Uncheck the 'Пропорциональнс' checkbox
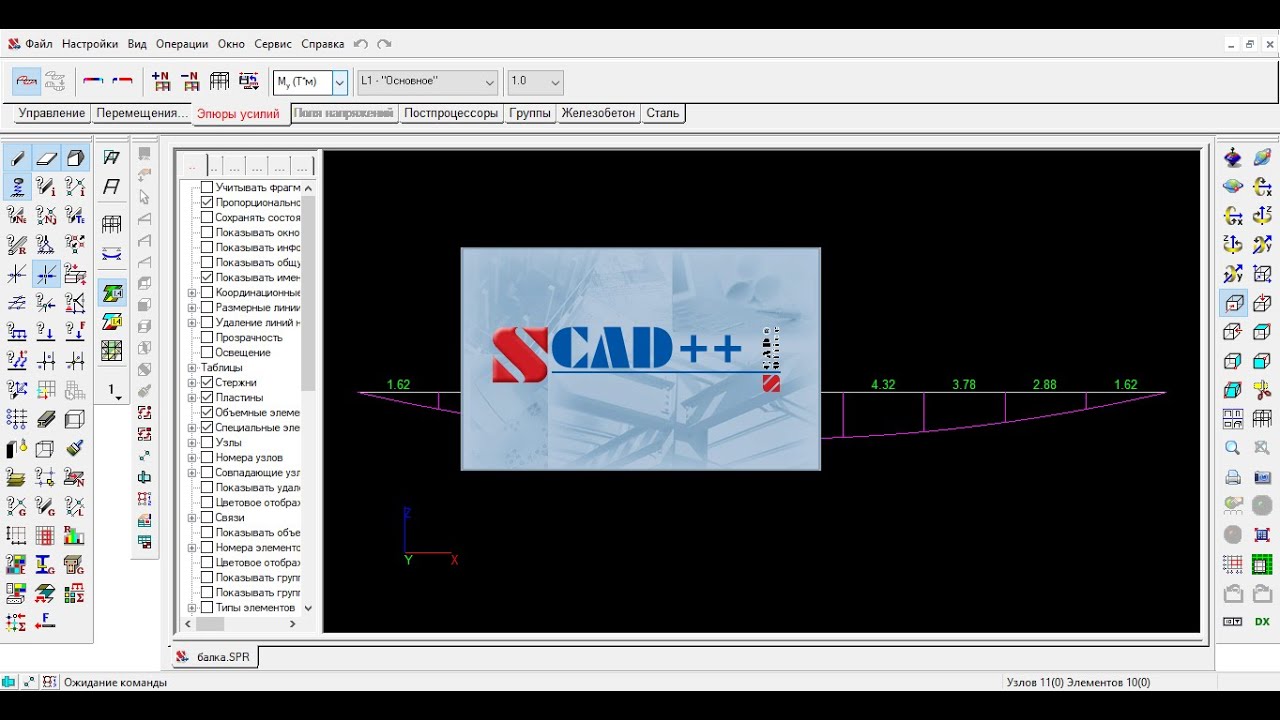The image size is (1280, 720). [x=207, y=202]
